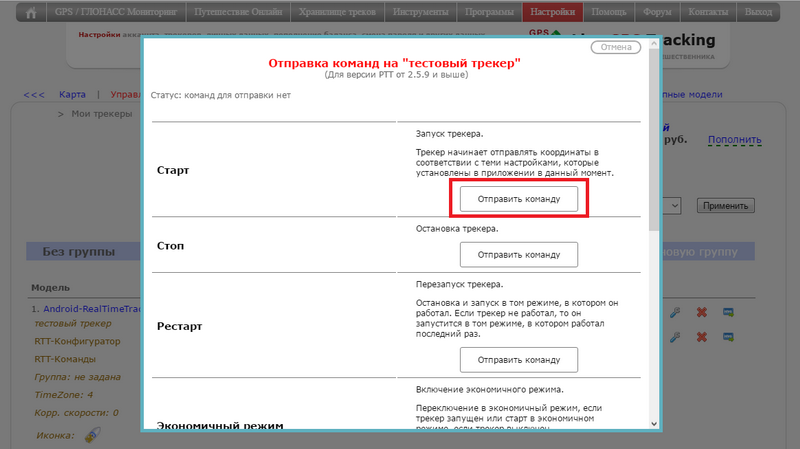Click the wrench settings icon for tracker
800x449 pixels.
tap(676, 312)
